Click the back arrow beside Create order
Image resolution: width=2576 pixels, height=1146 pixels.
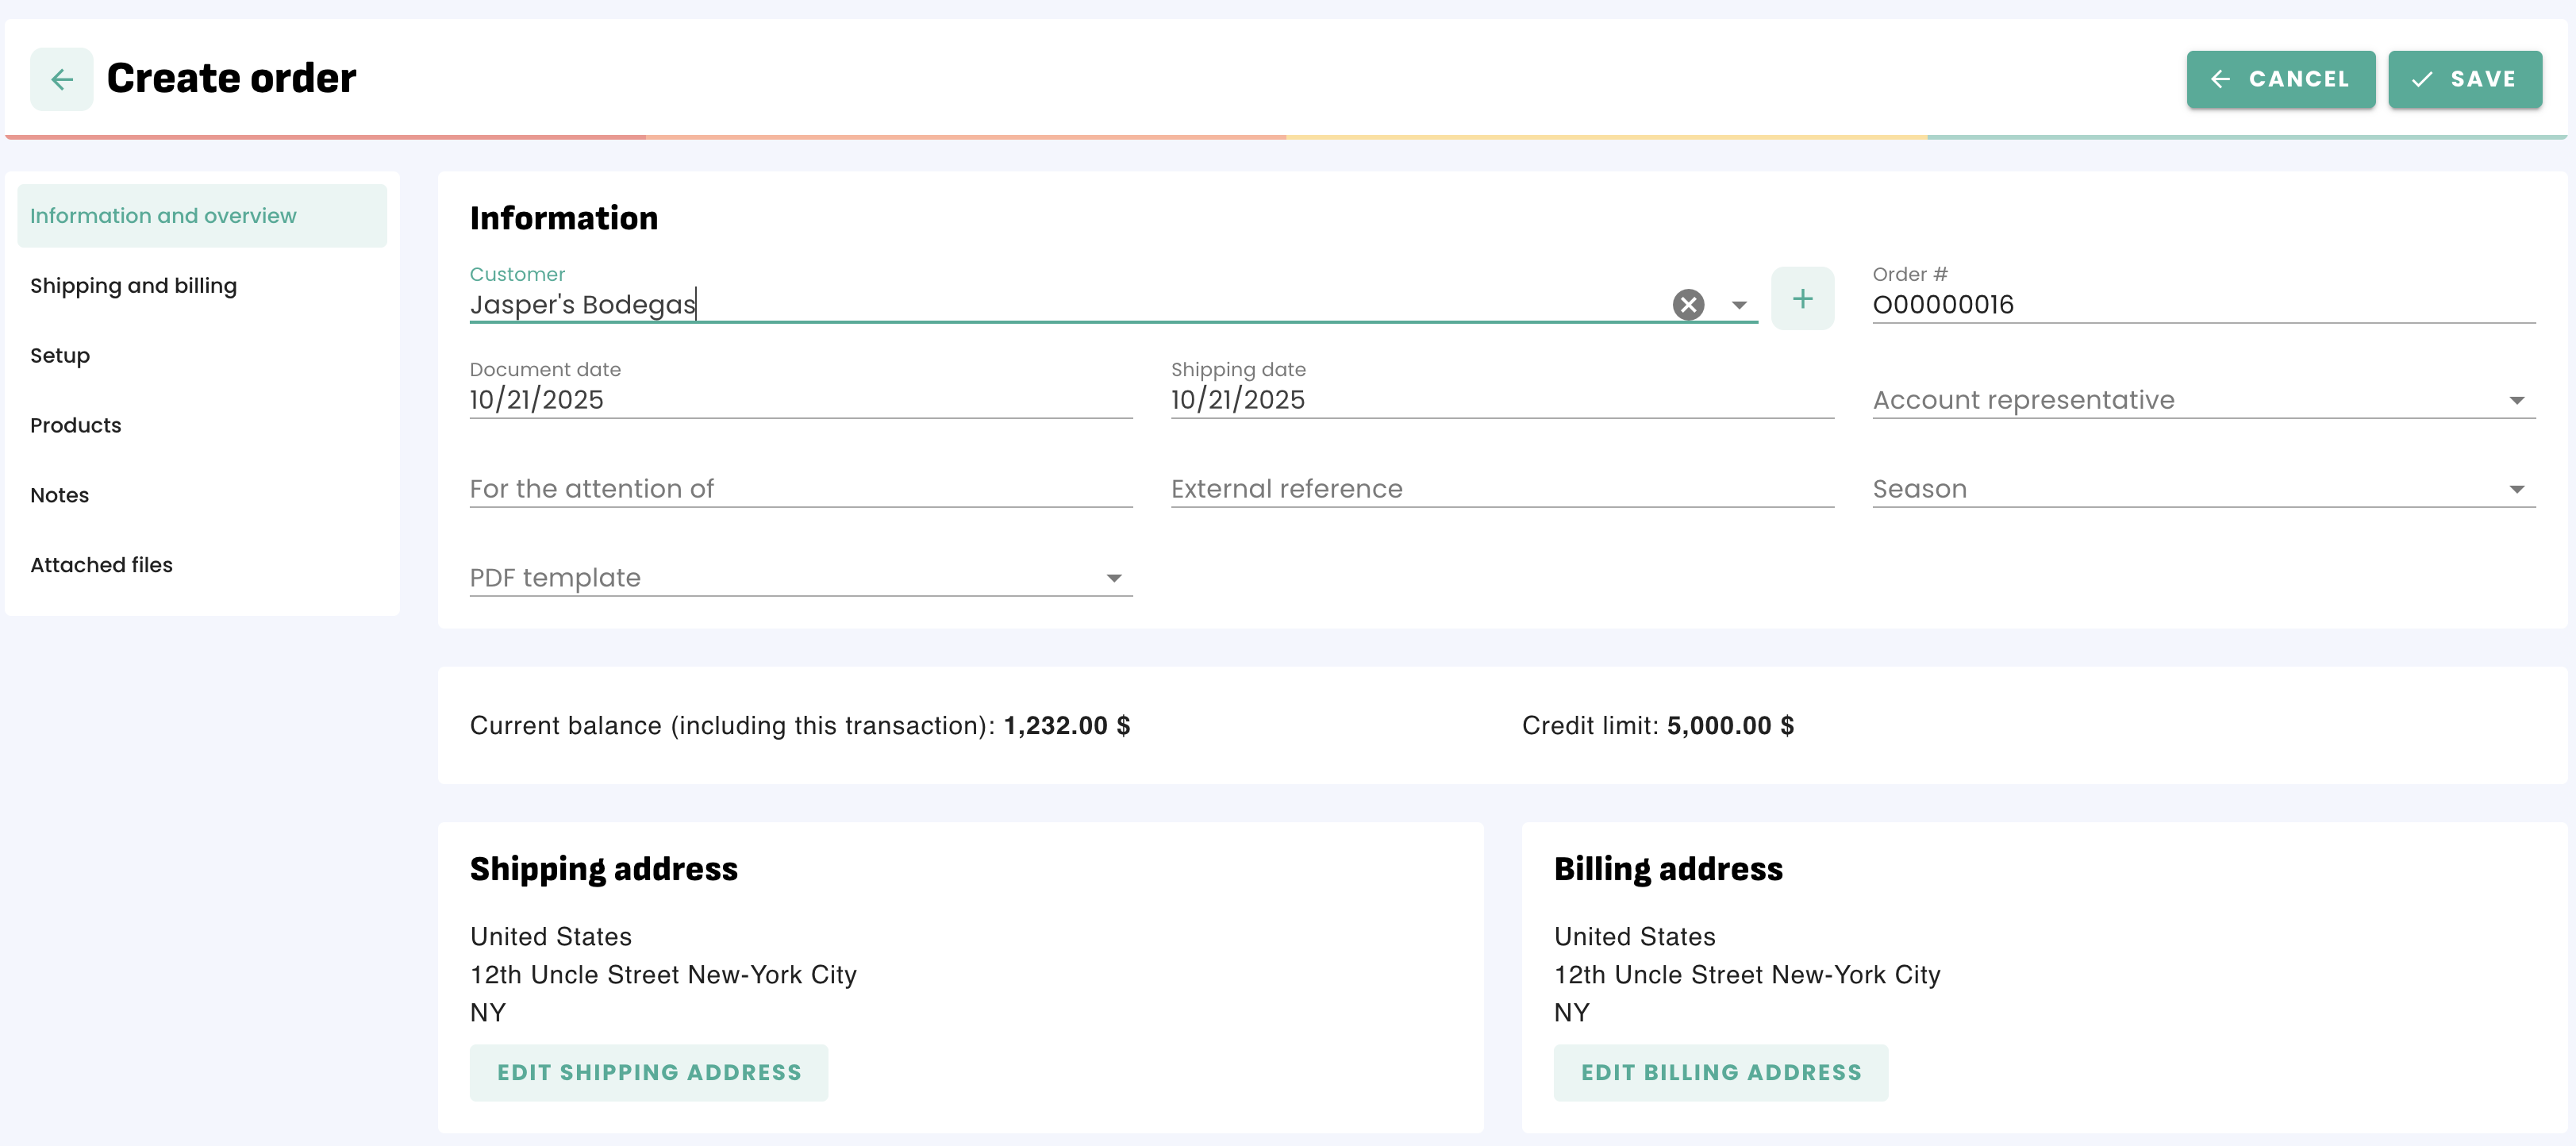(x=61, y=79)
